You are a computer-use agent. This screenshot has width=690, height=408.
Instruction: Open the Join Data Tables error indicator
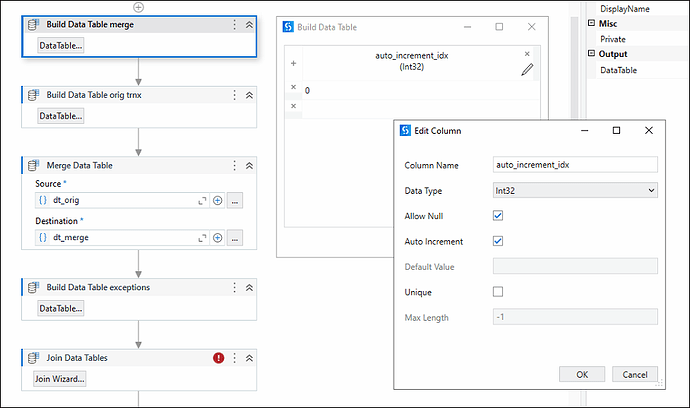(218, 358)
